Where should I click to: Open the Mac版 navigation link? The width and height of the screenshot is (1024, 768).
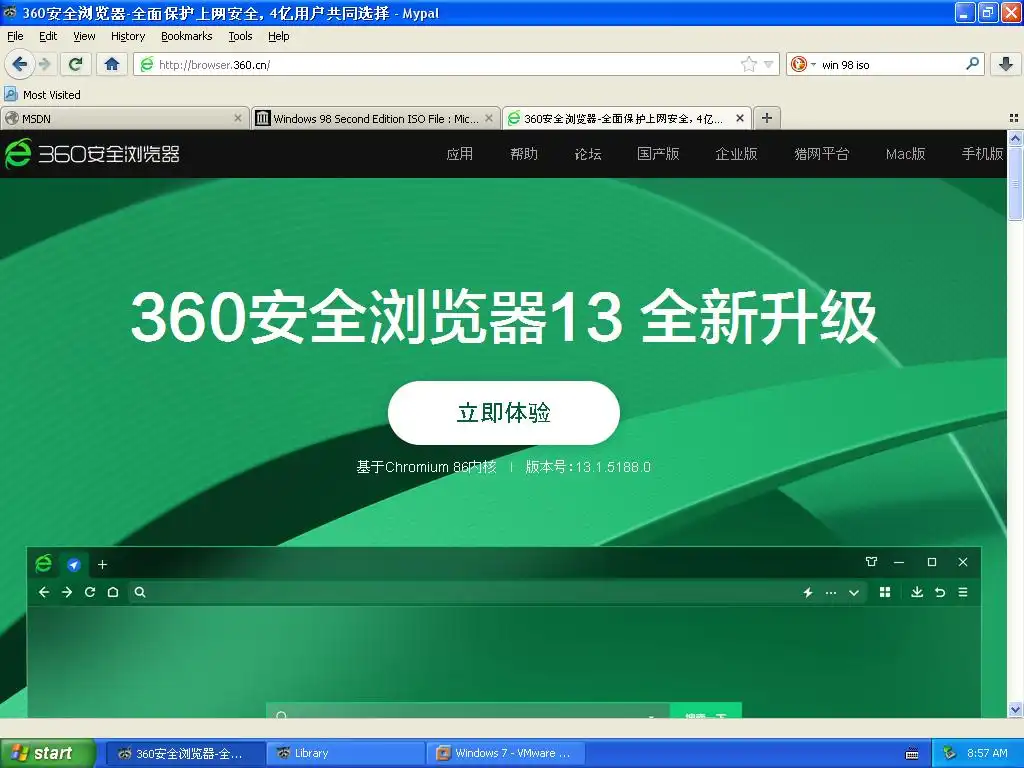[905, 154]
